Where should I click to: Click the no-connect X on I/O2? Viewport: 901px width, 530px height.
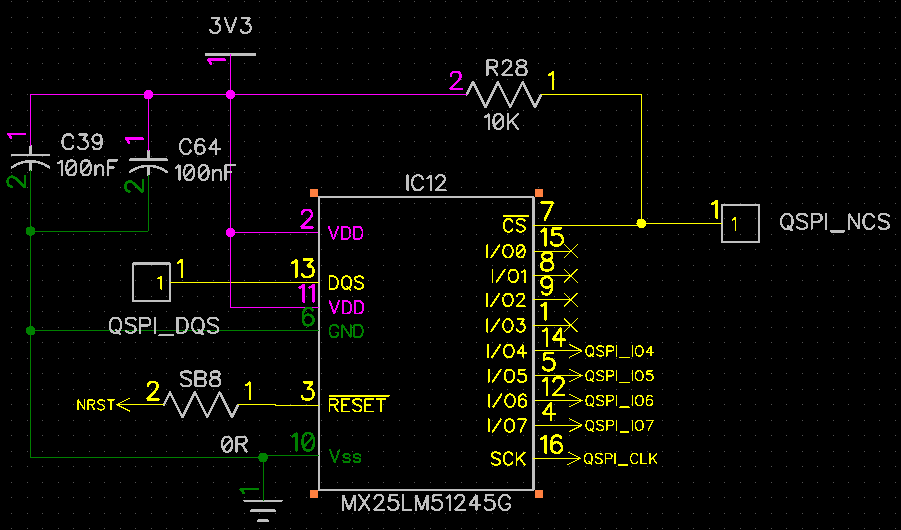point(571,300)
